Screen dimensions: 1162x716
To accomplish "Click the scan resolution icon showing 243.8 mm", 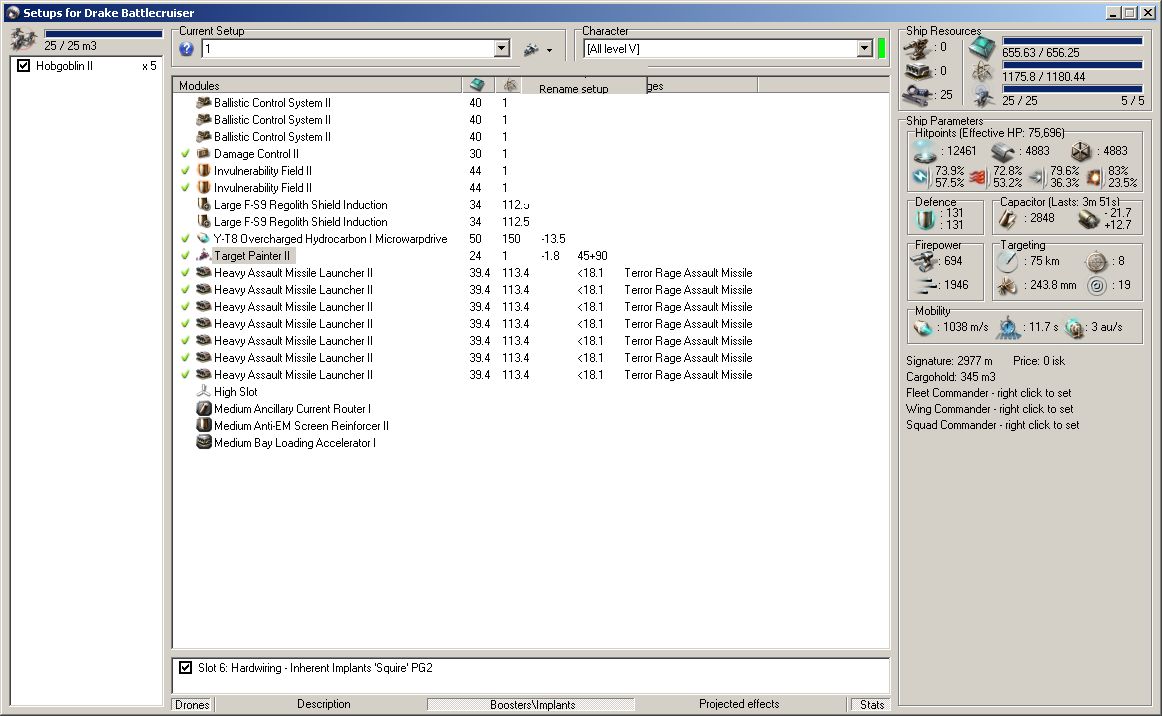I will 1008,285.
